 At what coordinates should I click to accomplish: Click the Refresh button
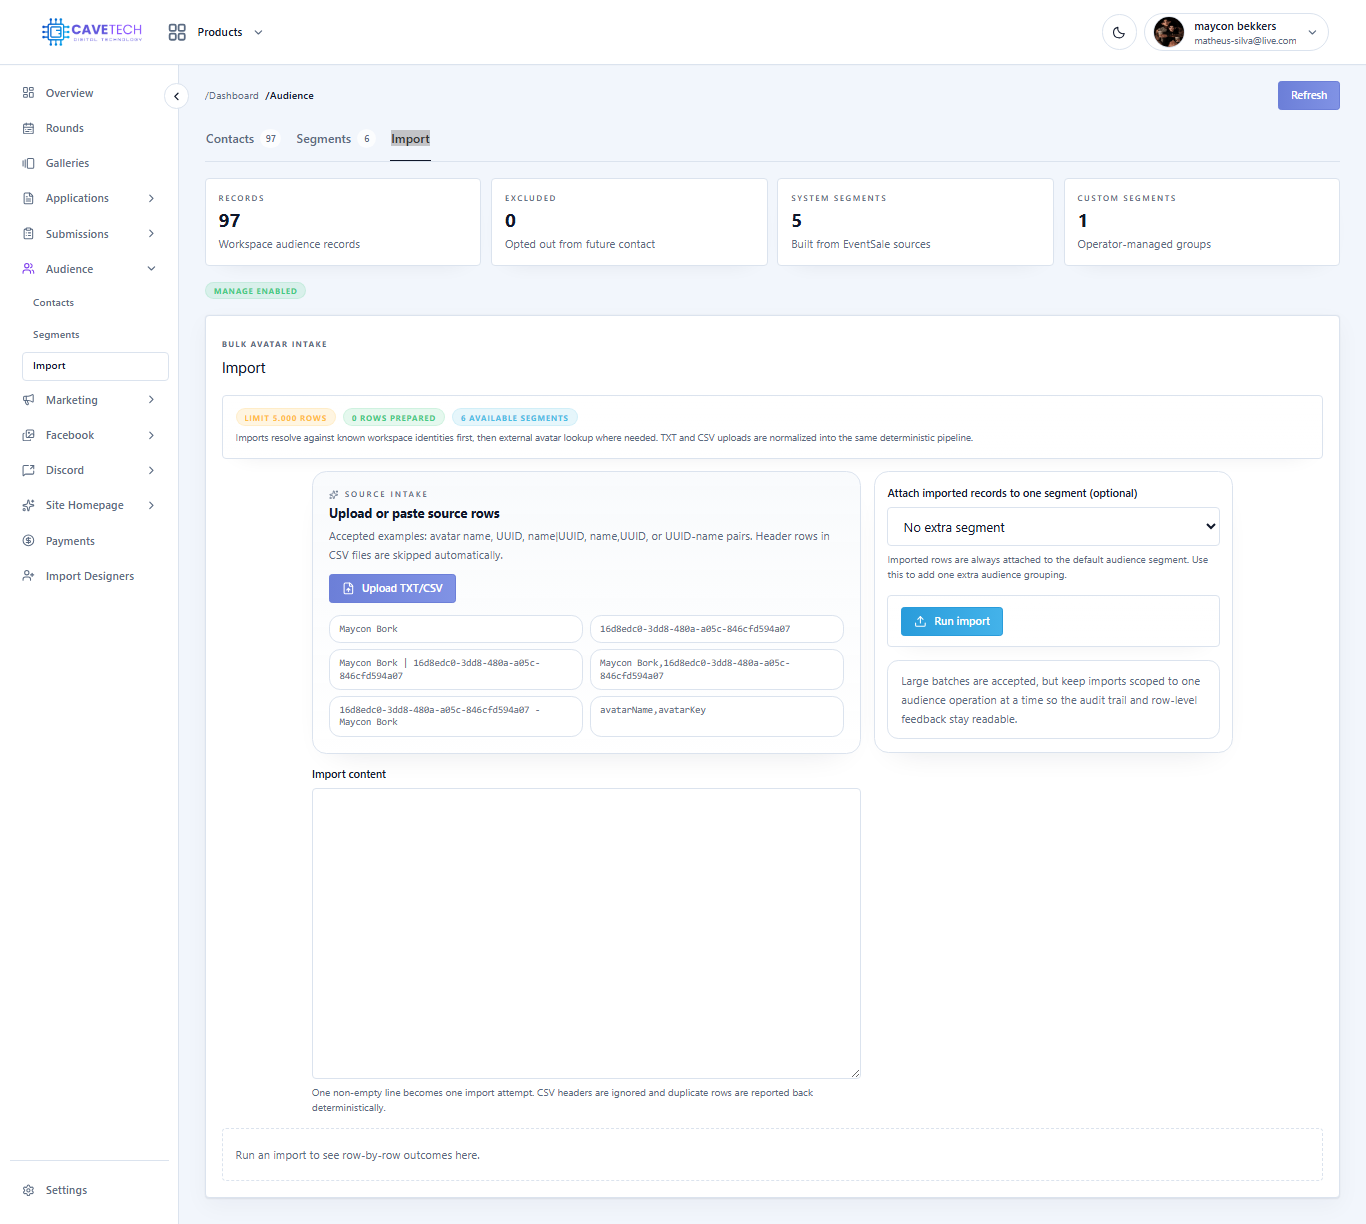pos(1308,95)
